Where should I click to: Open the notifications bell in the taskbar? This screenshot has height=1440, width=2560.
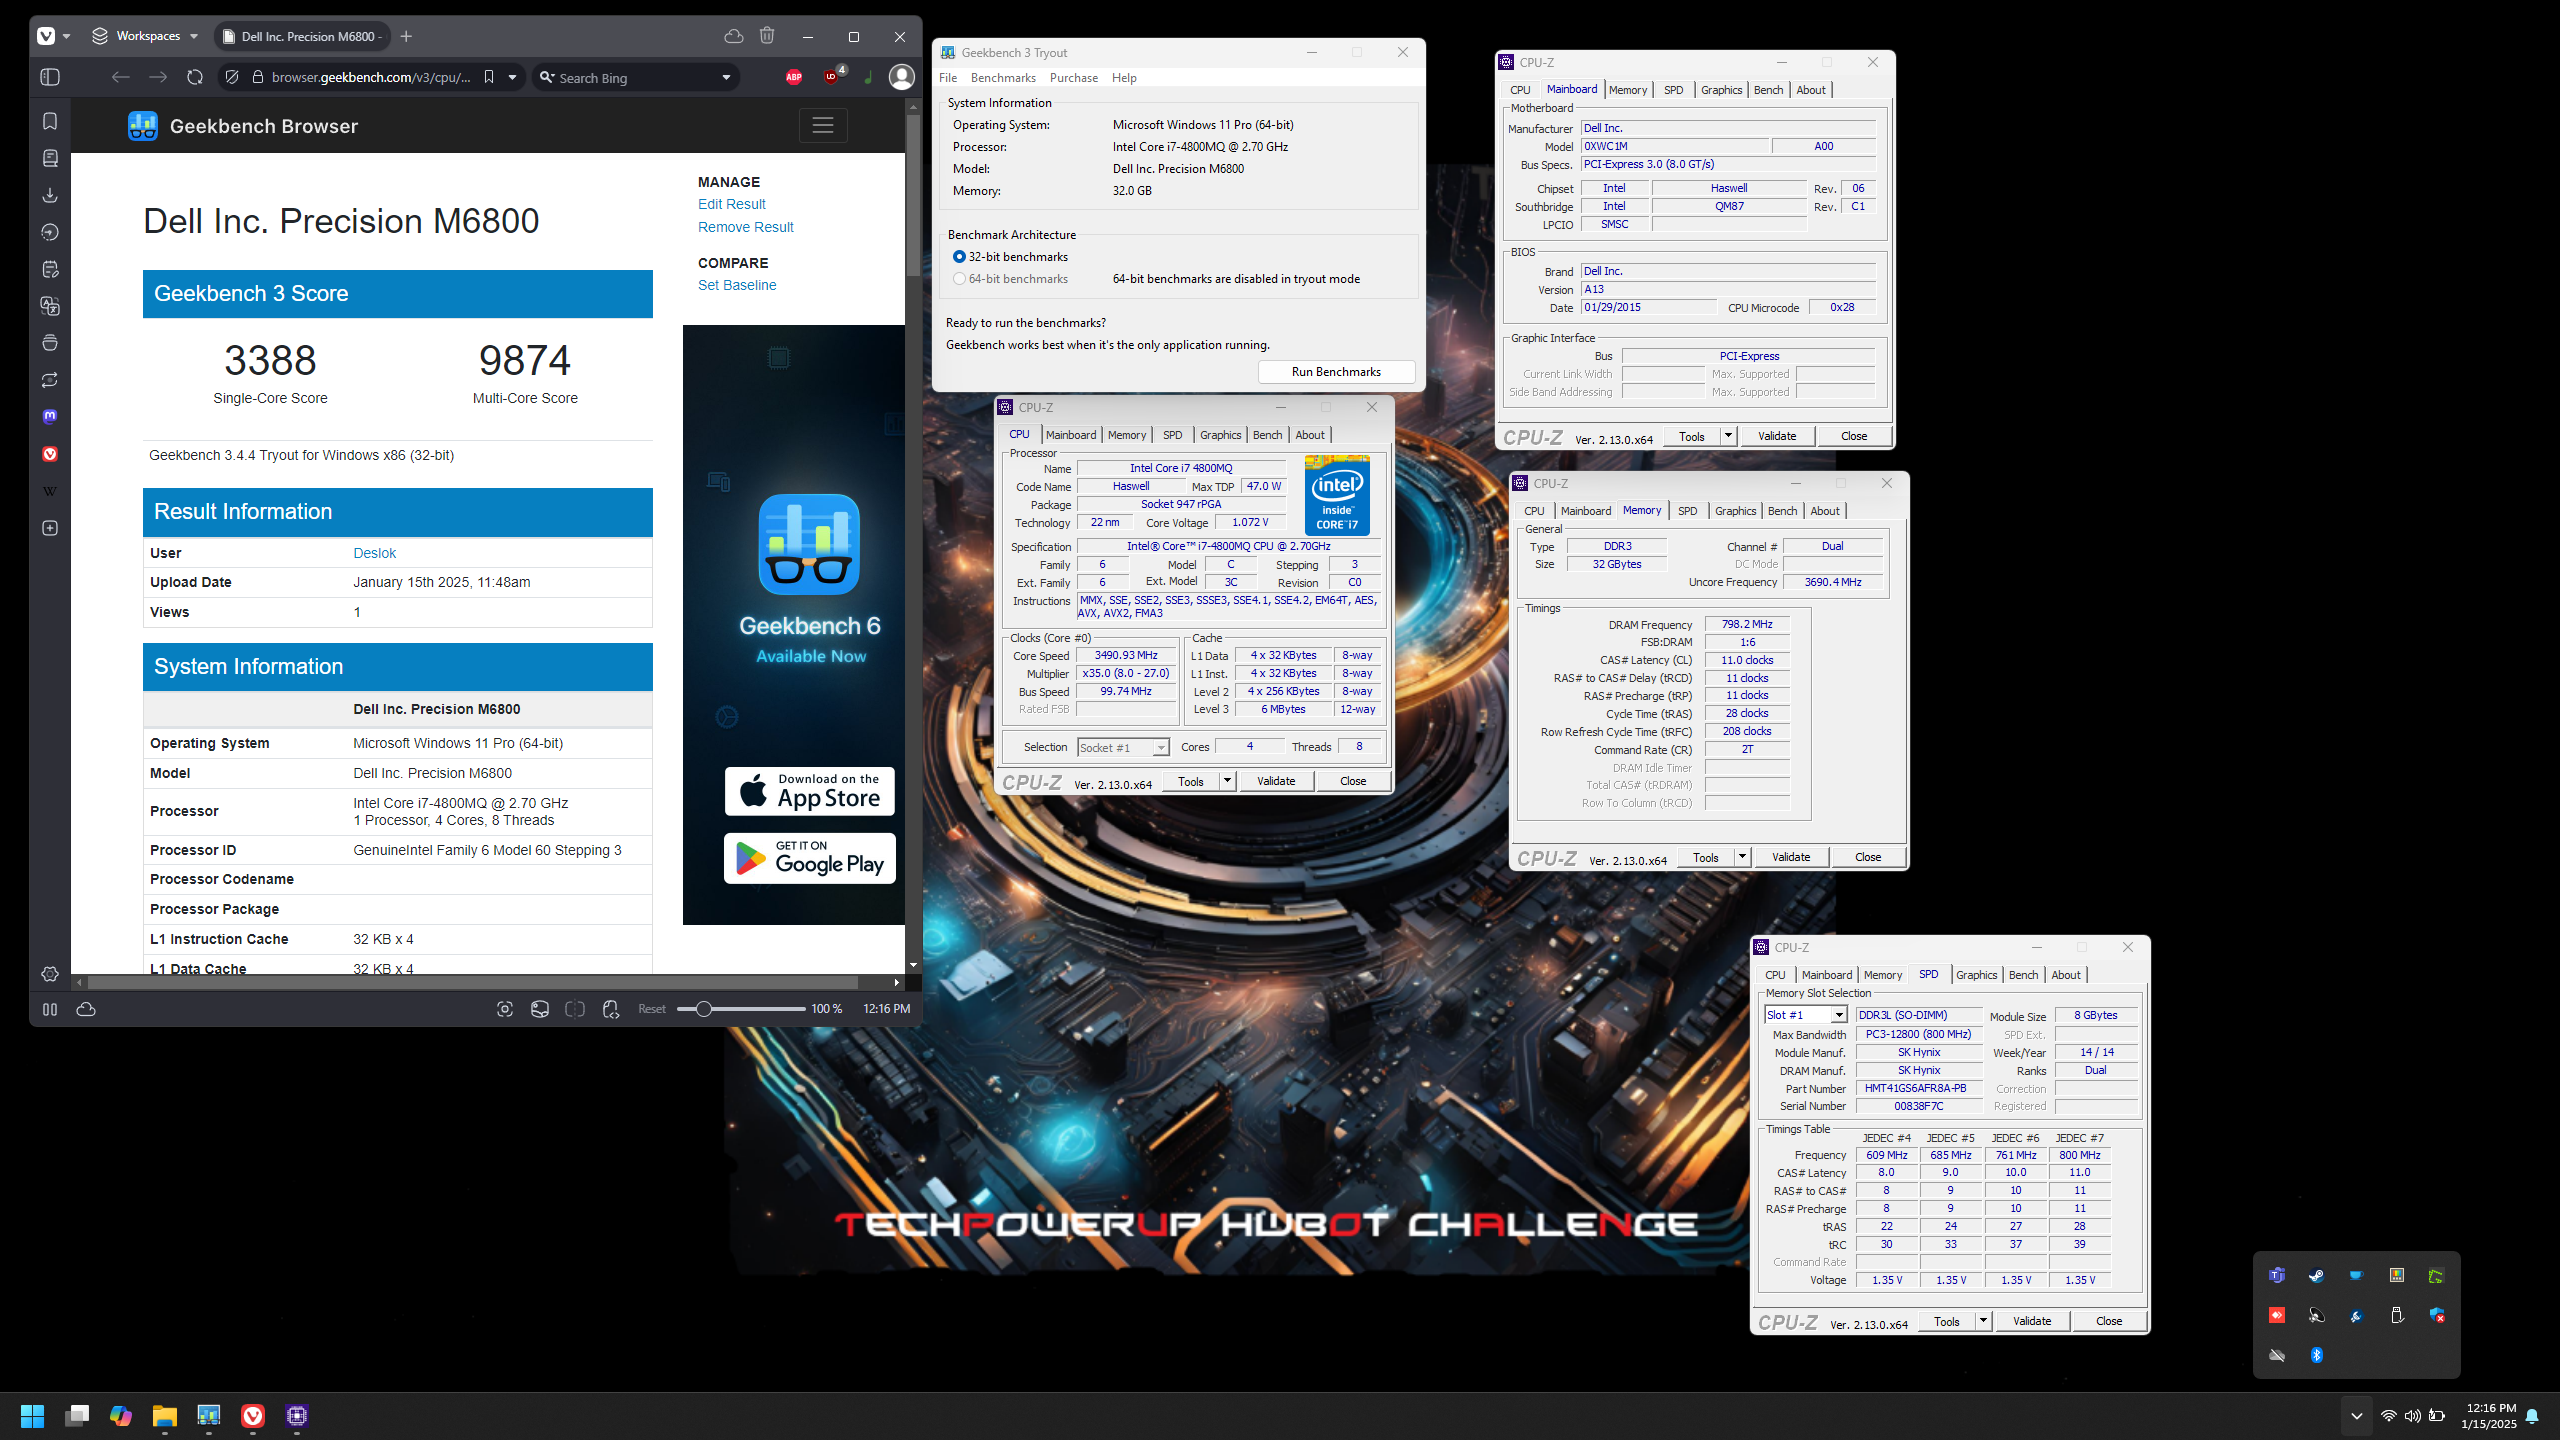click(x=2532, y=1415)
